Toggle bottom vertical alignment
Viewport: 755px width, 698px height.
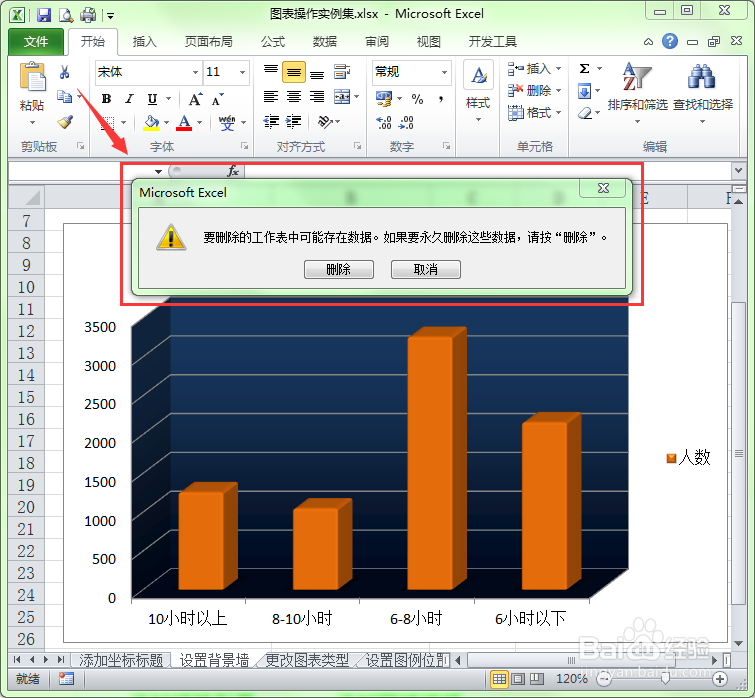coord(317,73)
